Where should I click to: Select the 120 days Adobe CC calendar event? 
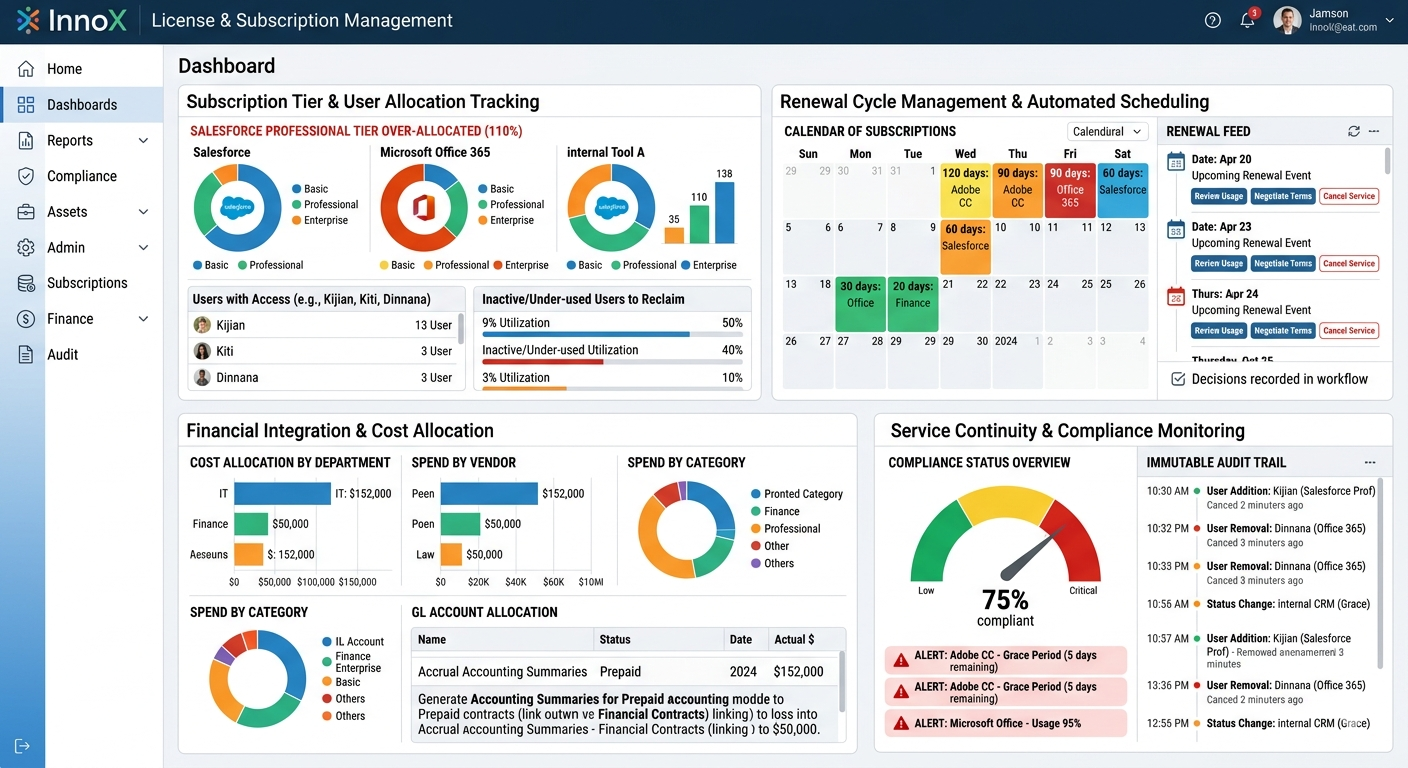point(966,190)
